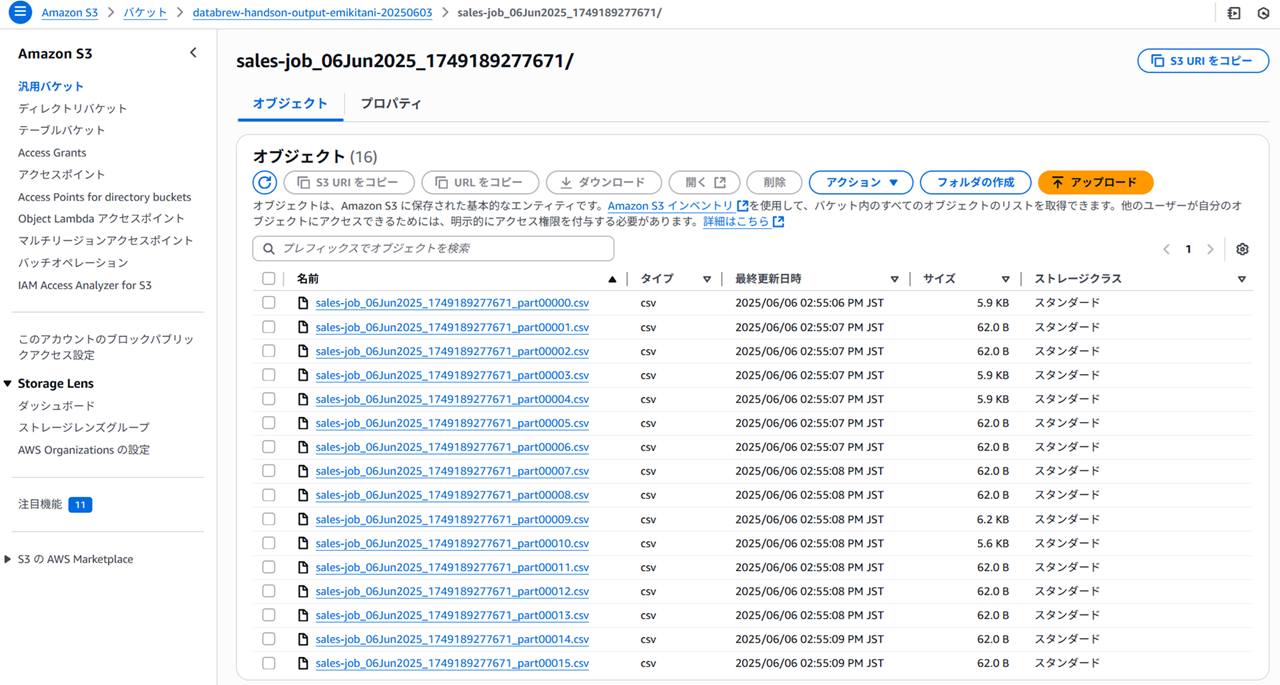Select the checkbox for part00007.csv

pos(268,471)
